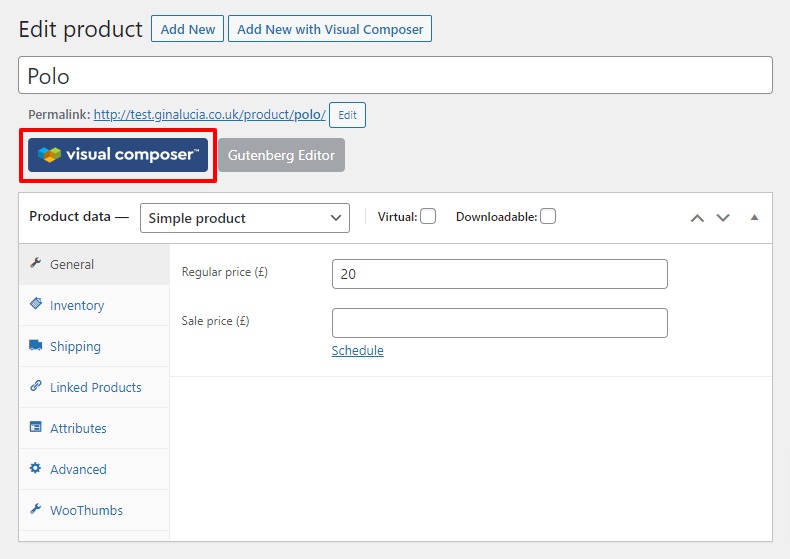
Task: Open the WooThumbs tab
Action: (94, 510)
